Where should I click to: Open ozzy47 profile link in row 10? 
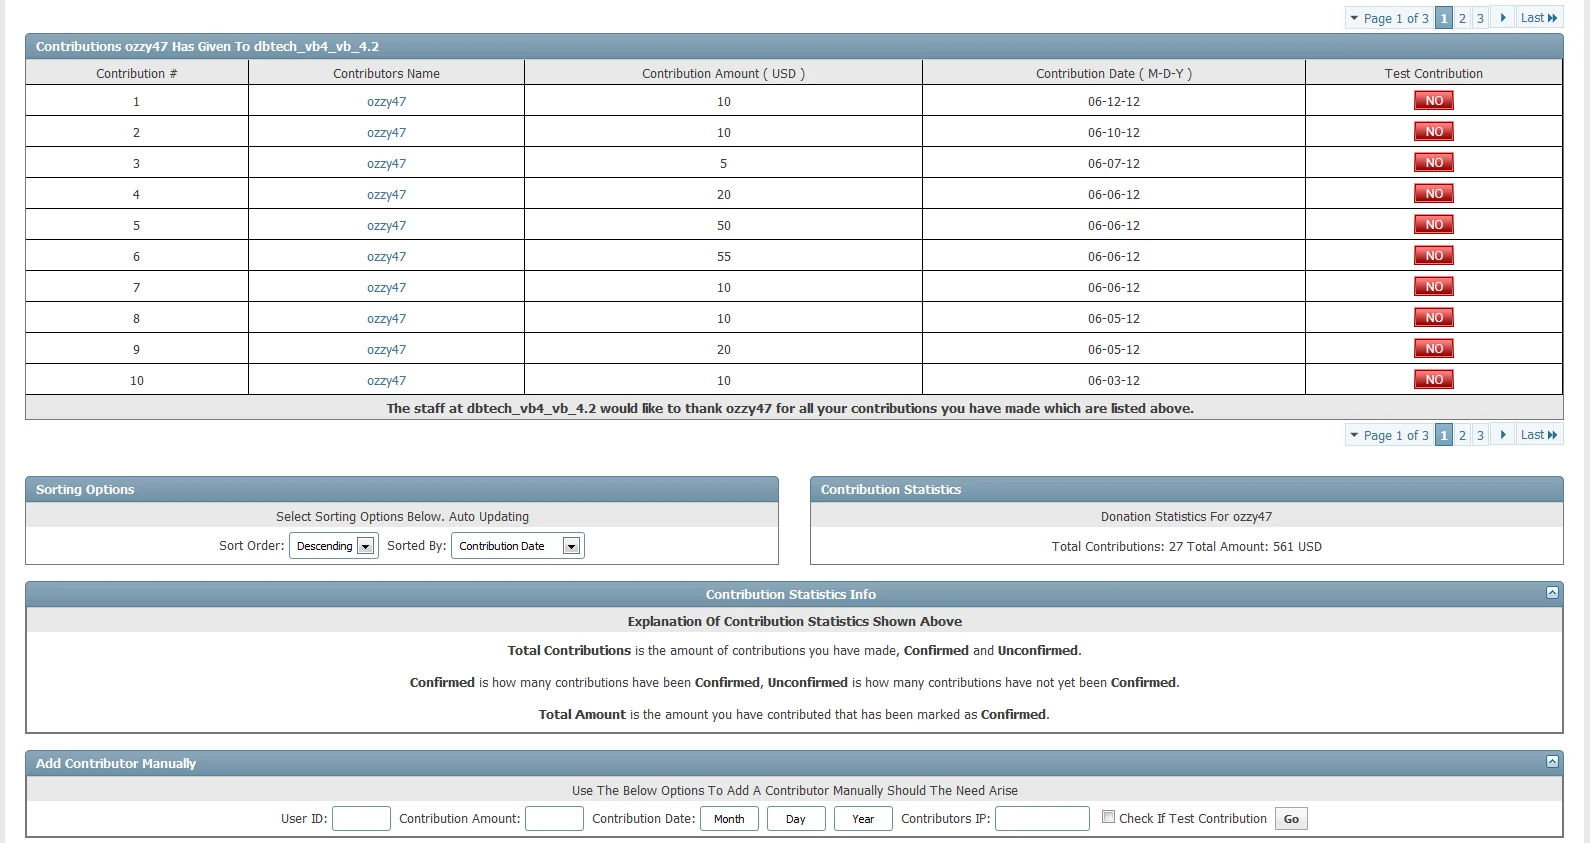[386, 381]
